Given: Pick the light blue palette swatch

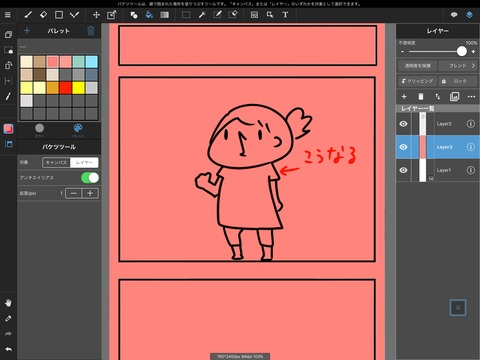Looking at the screenshot, I should (92, 62).
